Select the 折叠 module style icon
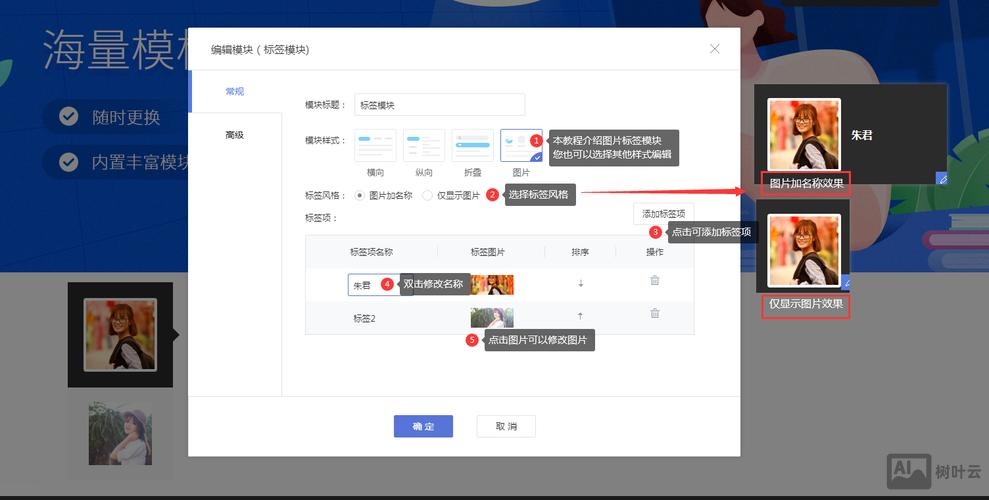Viewport: 989px width, 500px height. click(472, 145)
